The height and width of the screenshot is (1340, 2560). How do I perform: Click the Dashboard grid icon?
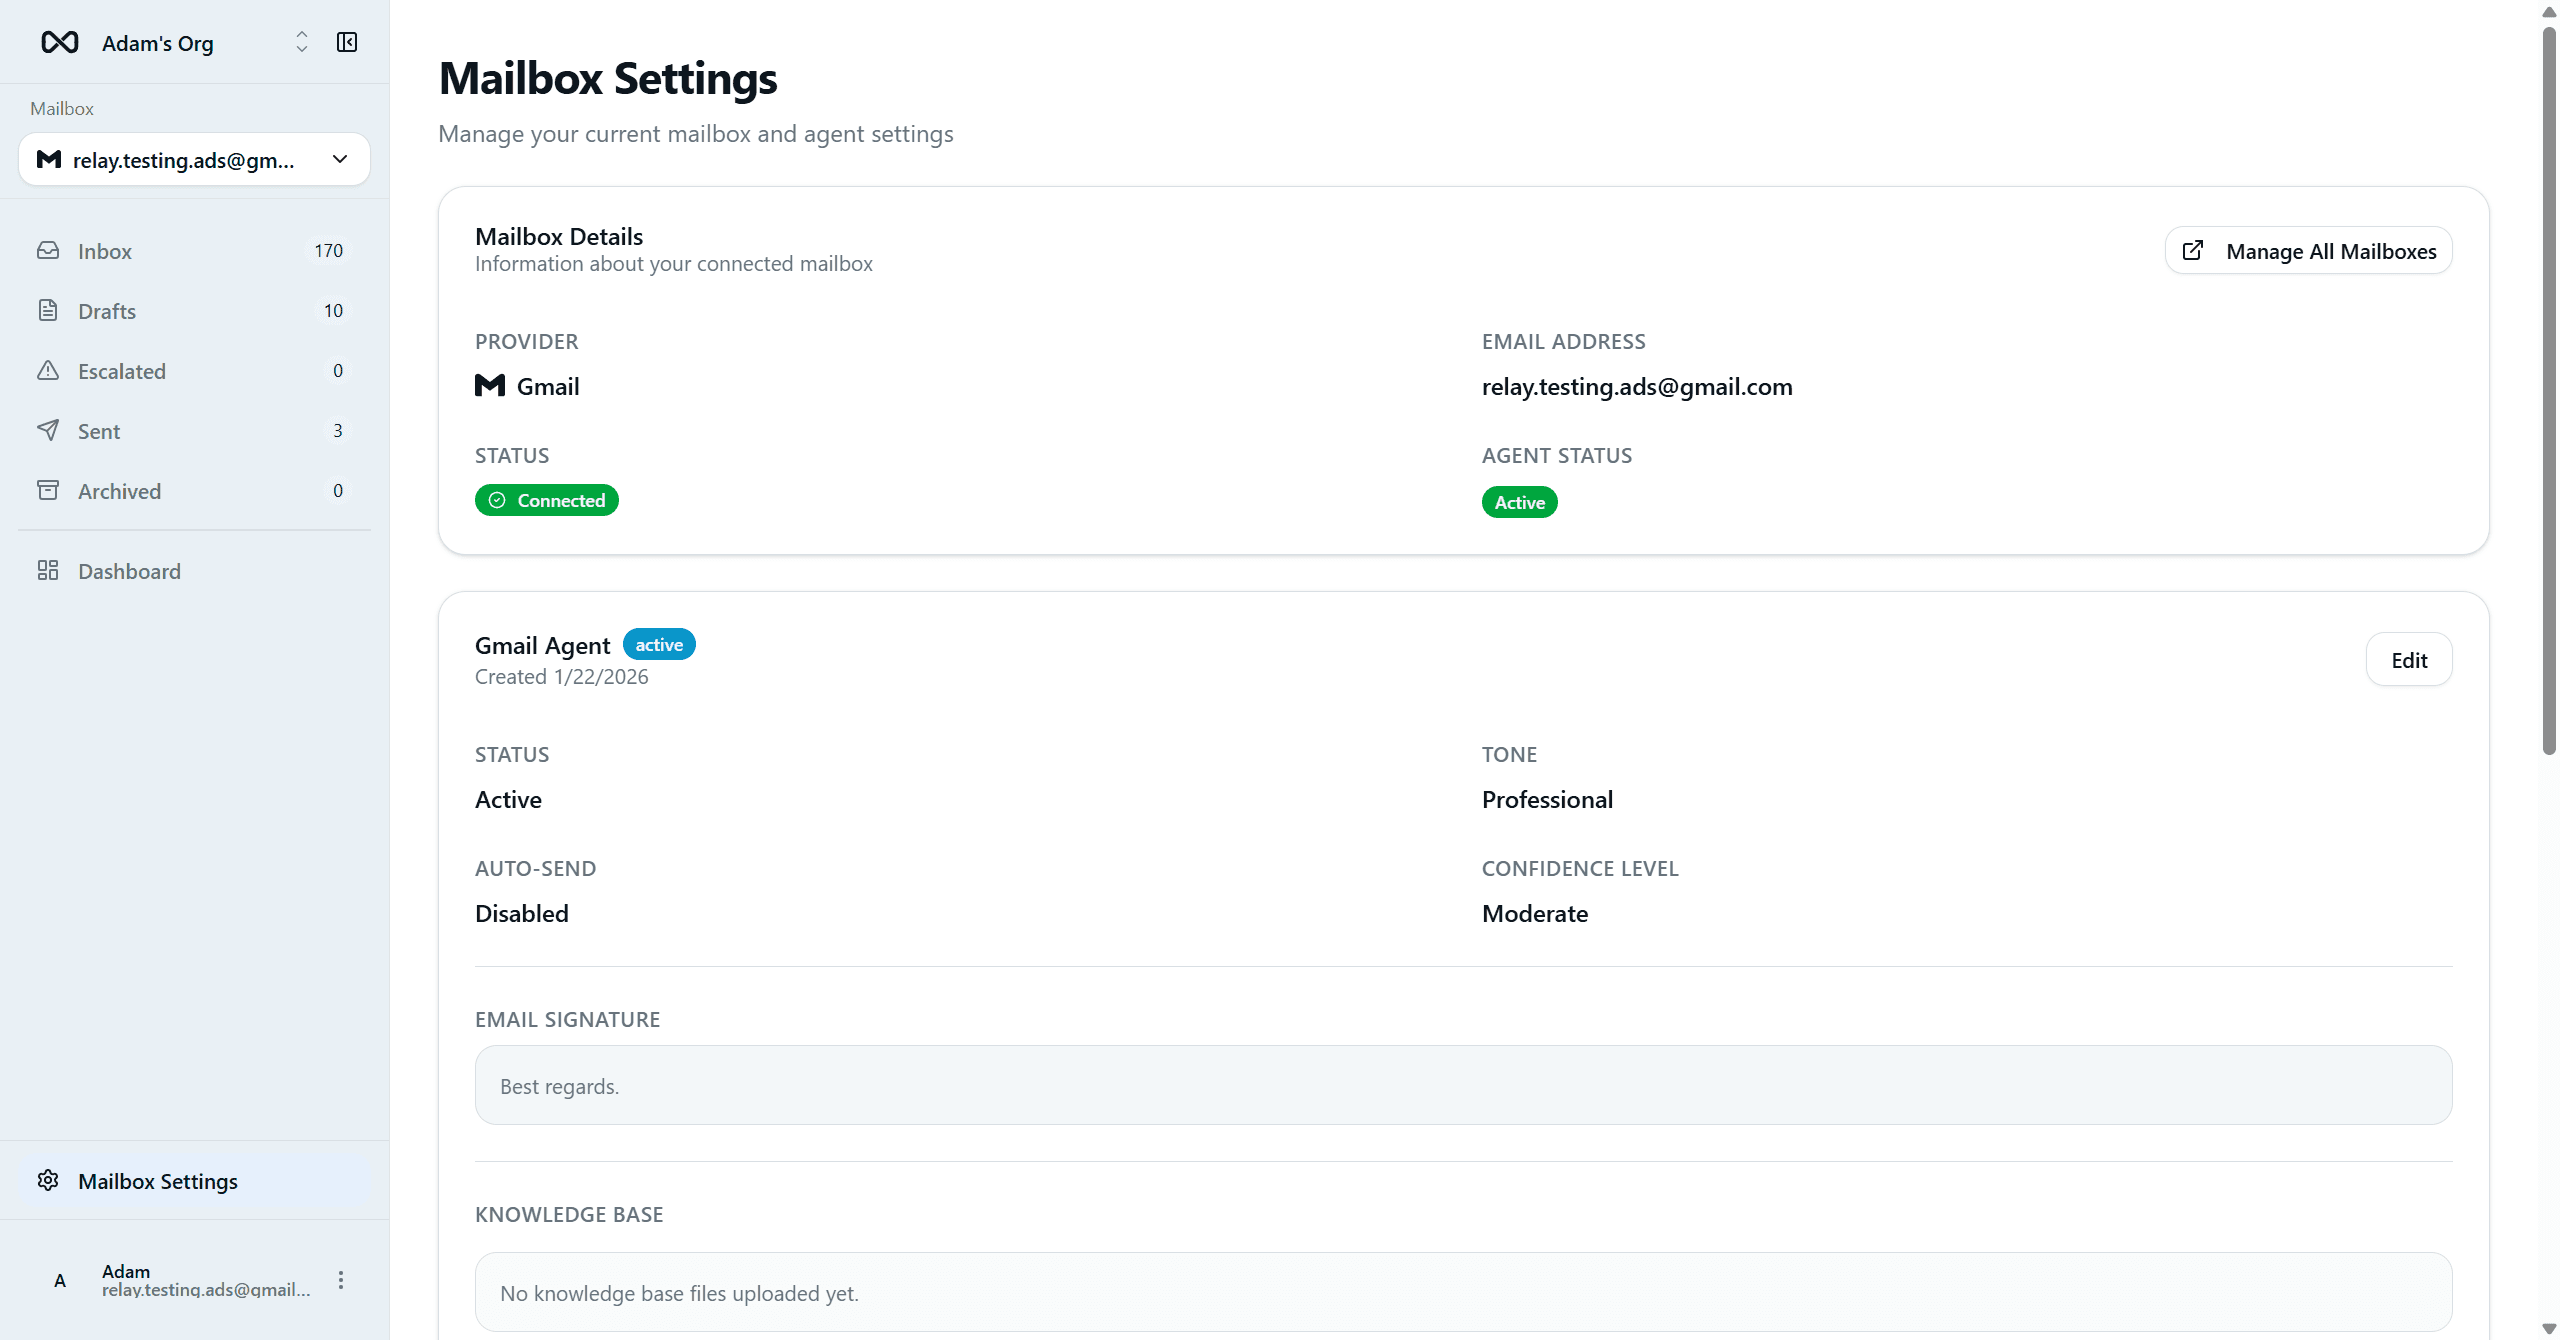[48, 570]
